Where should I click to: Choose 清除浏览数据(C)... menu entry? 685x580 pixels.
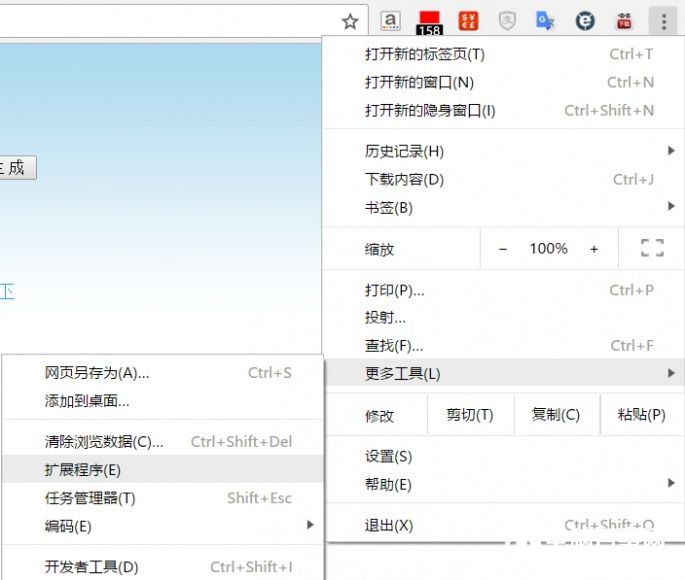coord(104,442)
